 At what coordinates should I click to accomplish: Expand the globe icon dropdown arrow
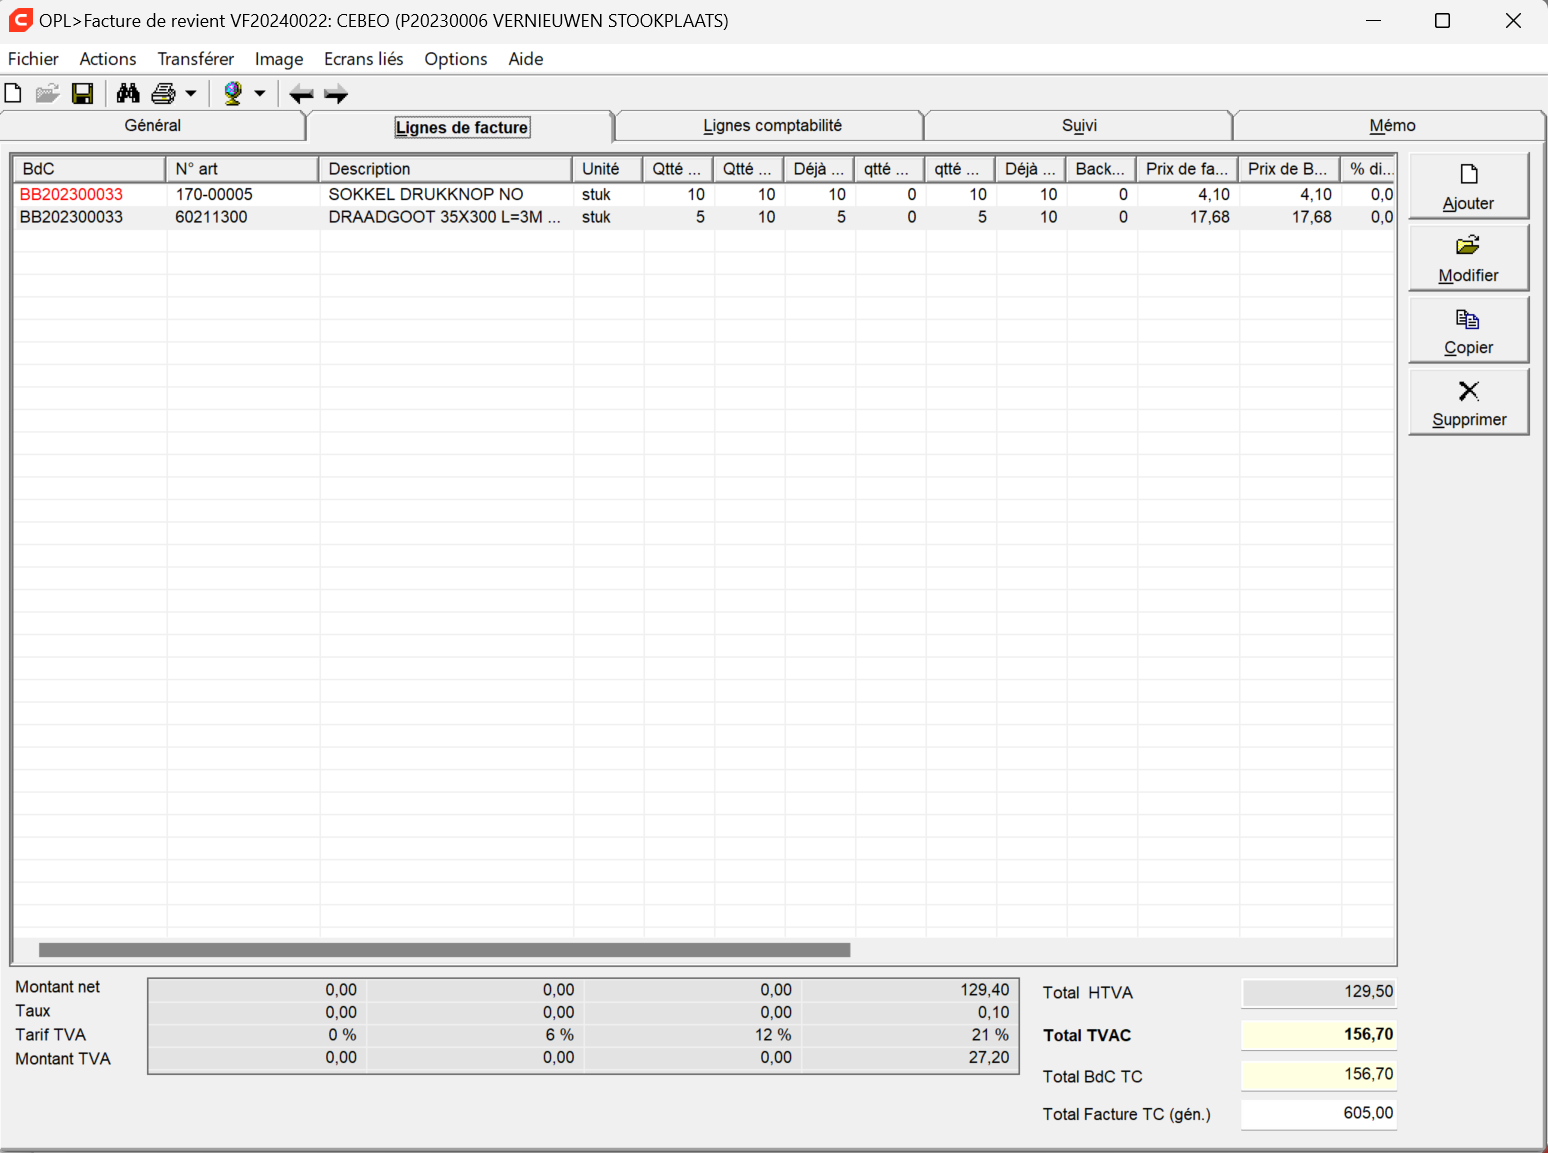click(260, 94)
